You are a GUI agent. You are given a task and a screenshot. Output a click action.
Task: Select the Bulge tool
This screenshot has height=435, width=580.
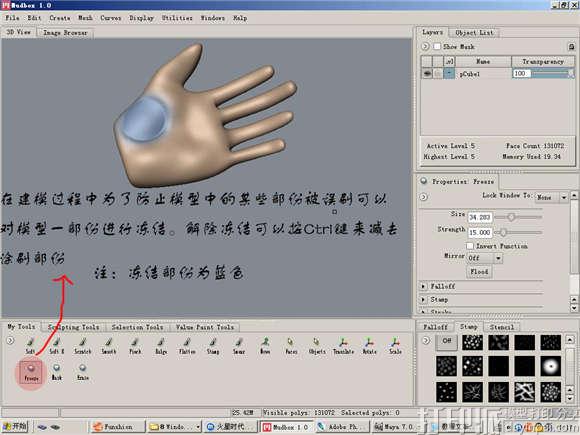[x=161, y=345]
